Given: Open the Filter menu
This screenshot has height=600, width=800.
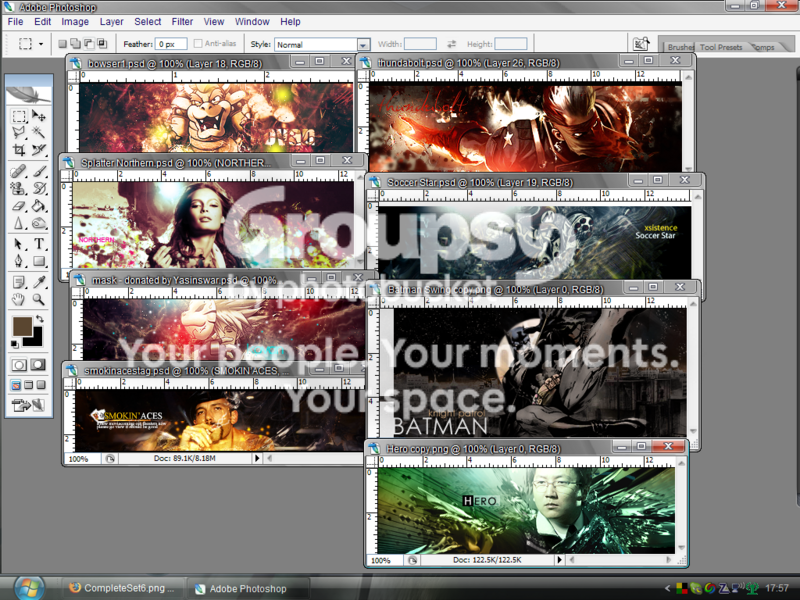Looking at the screenshot, I should pos(182,21).
